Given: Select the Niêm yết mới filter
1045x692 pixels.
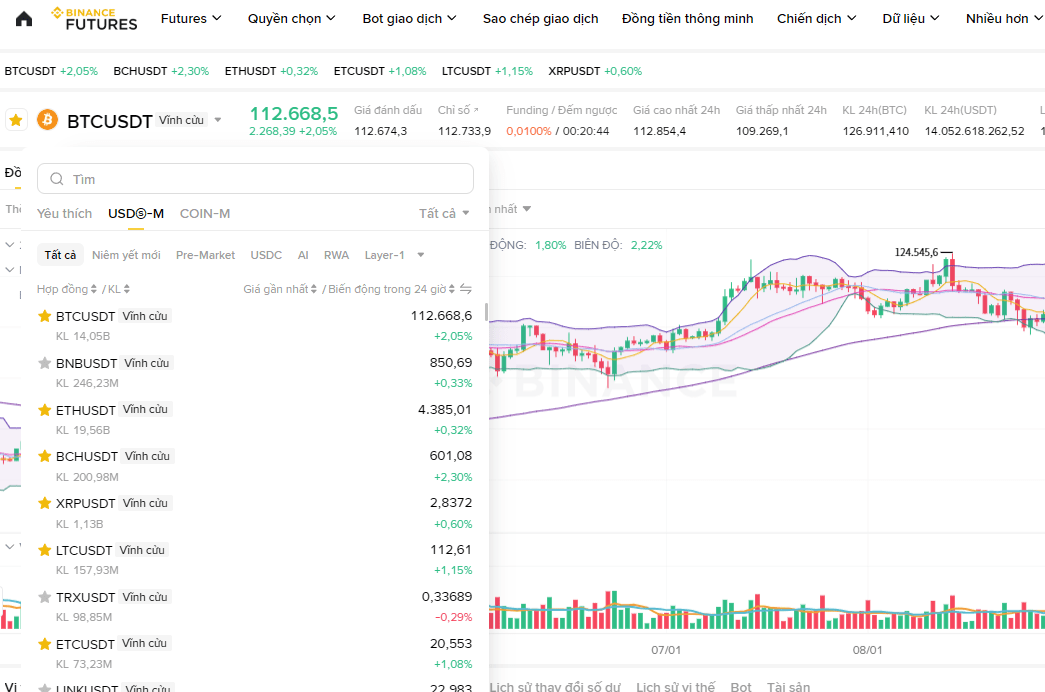Looking at the screenshot, I should (x=126, y=255).
